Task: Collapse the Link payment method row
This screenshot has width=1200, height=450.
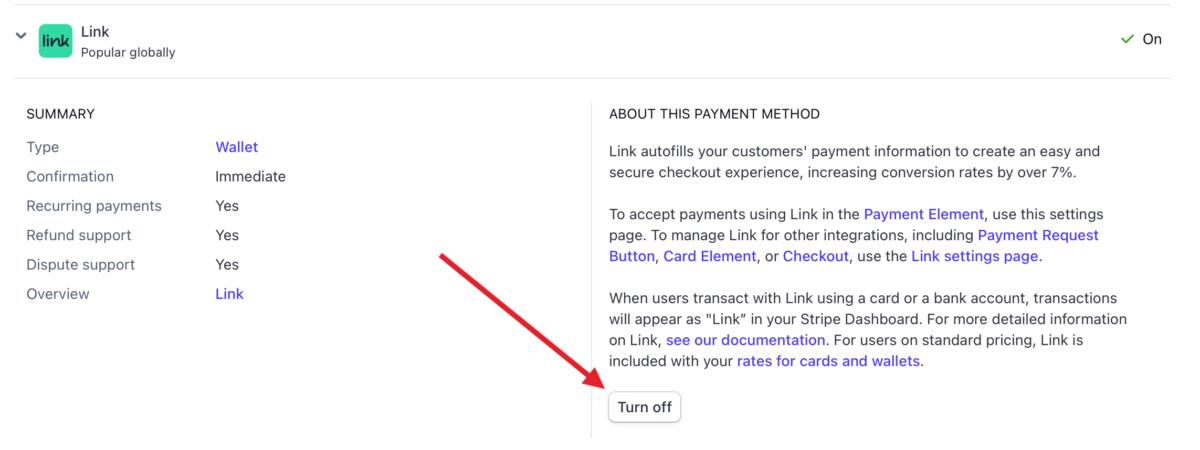Action: 21,36
